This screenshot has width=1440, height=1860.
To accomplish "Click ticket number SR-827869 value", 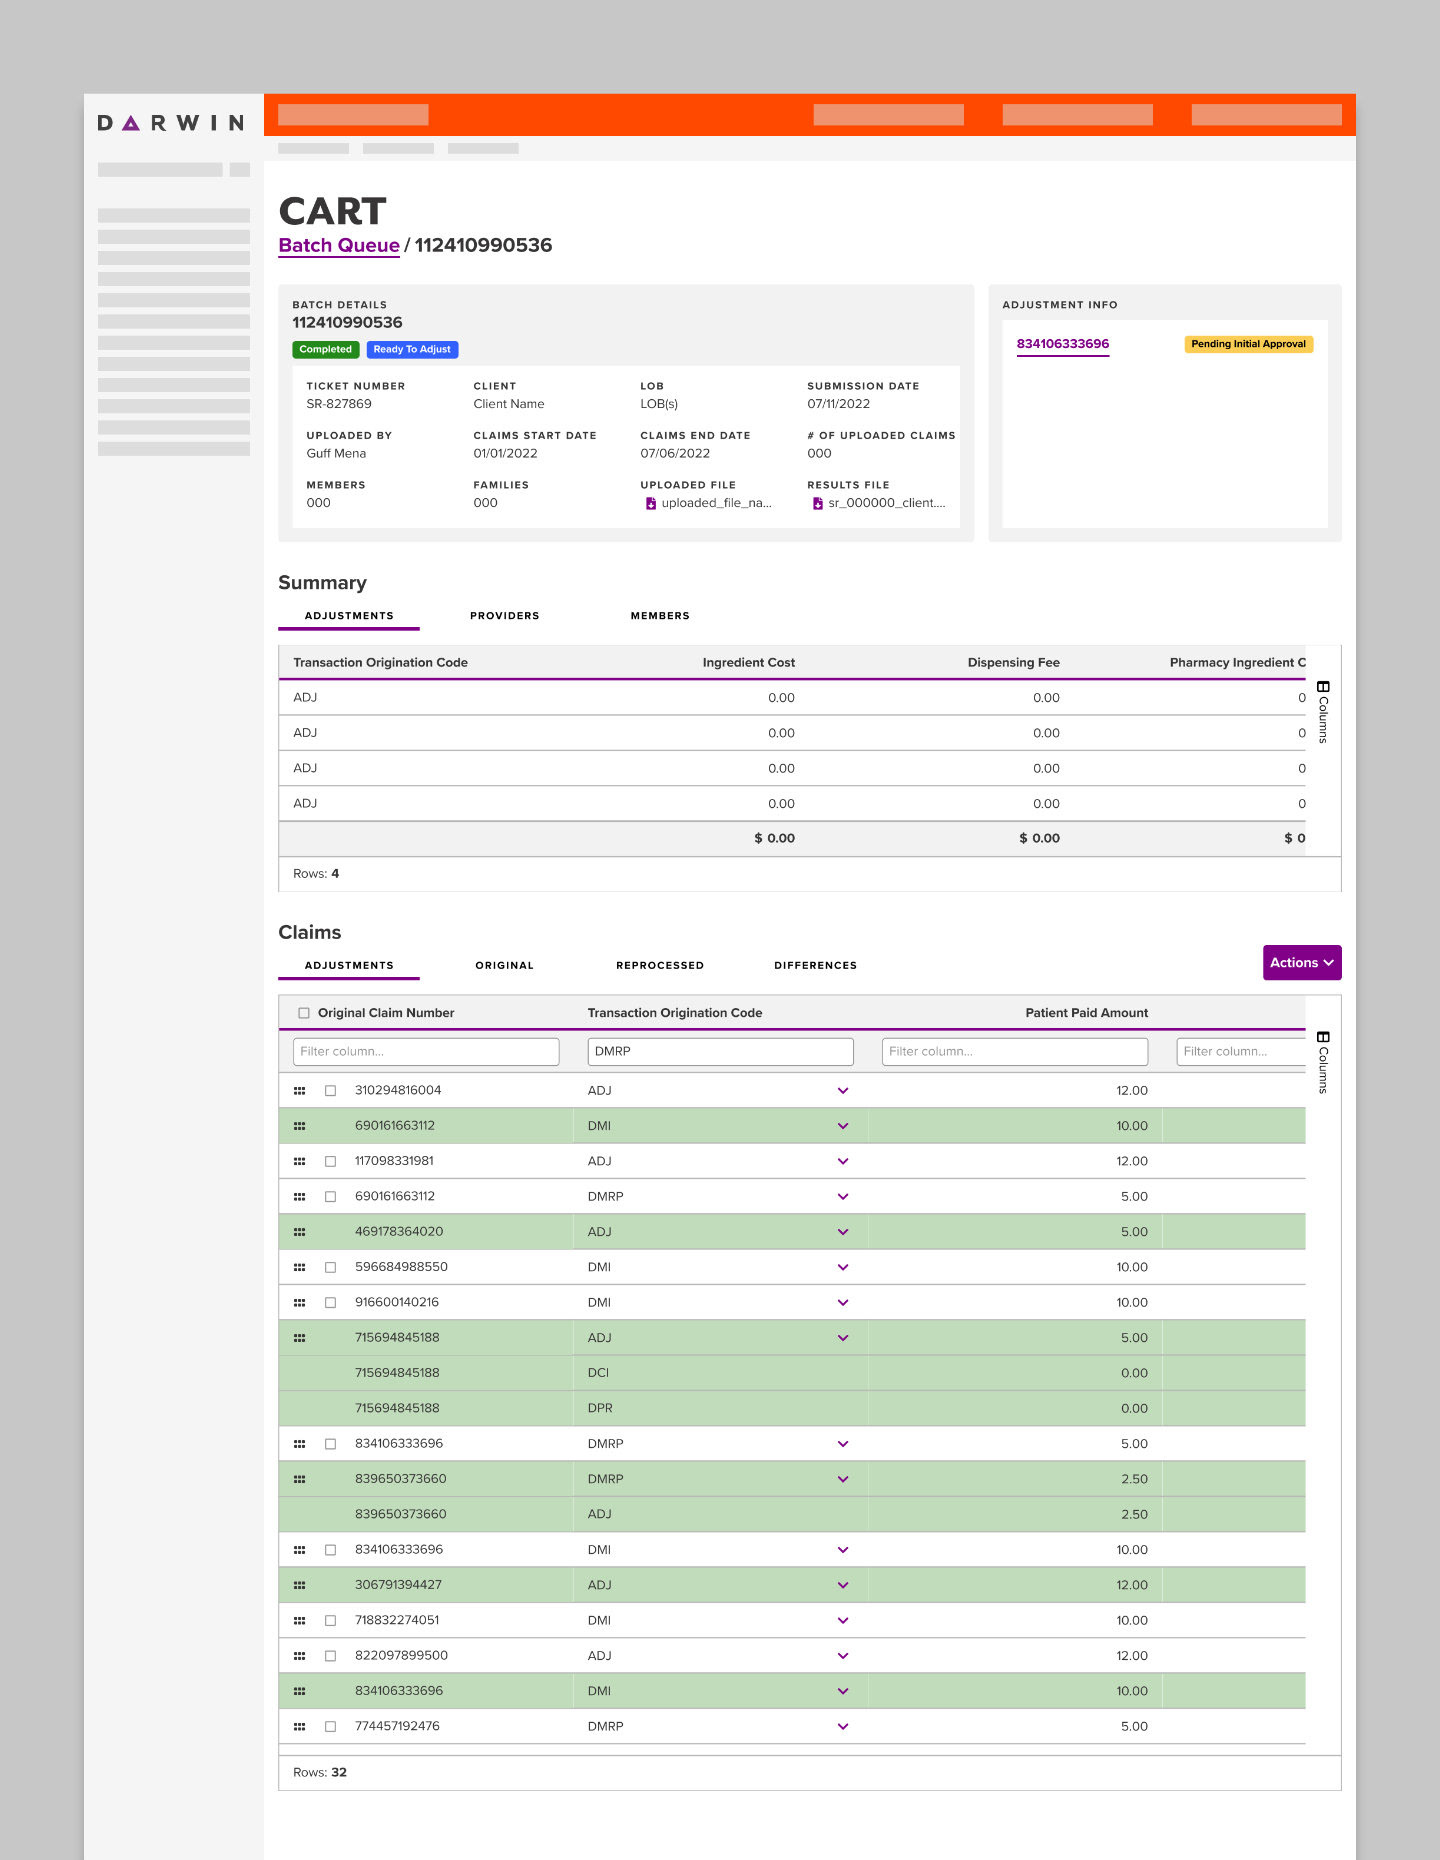I will point(339,404).
